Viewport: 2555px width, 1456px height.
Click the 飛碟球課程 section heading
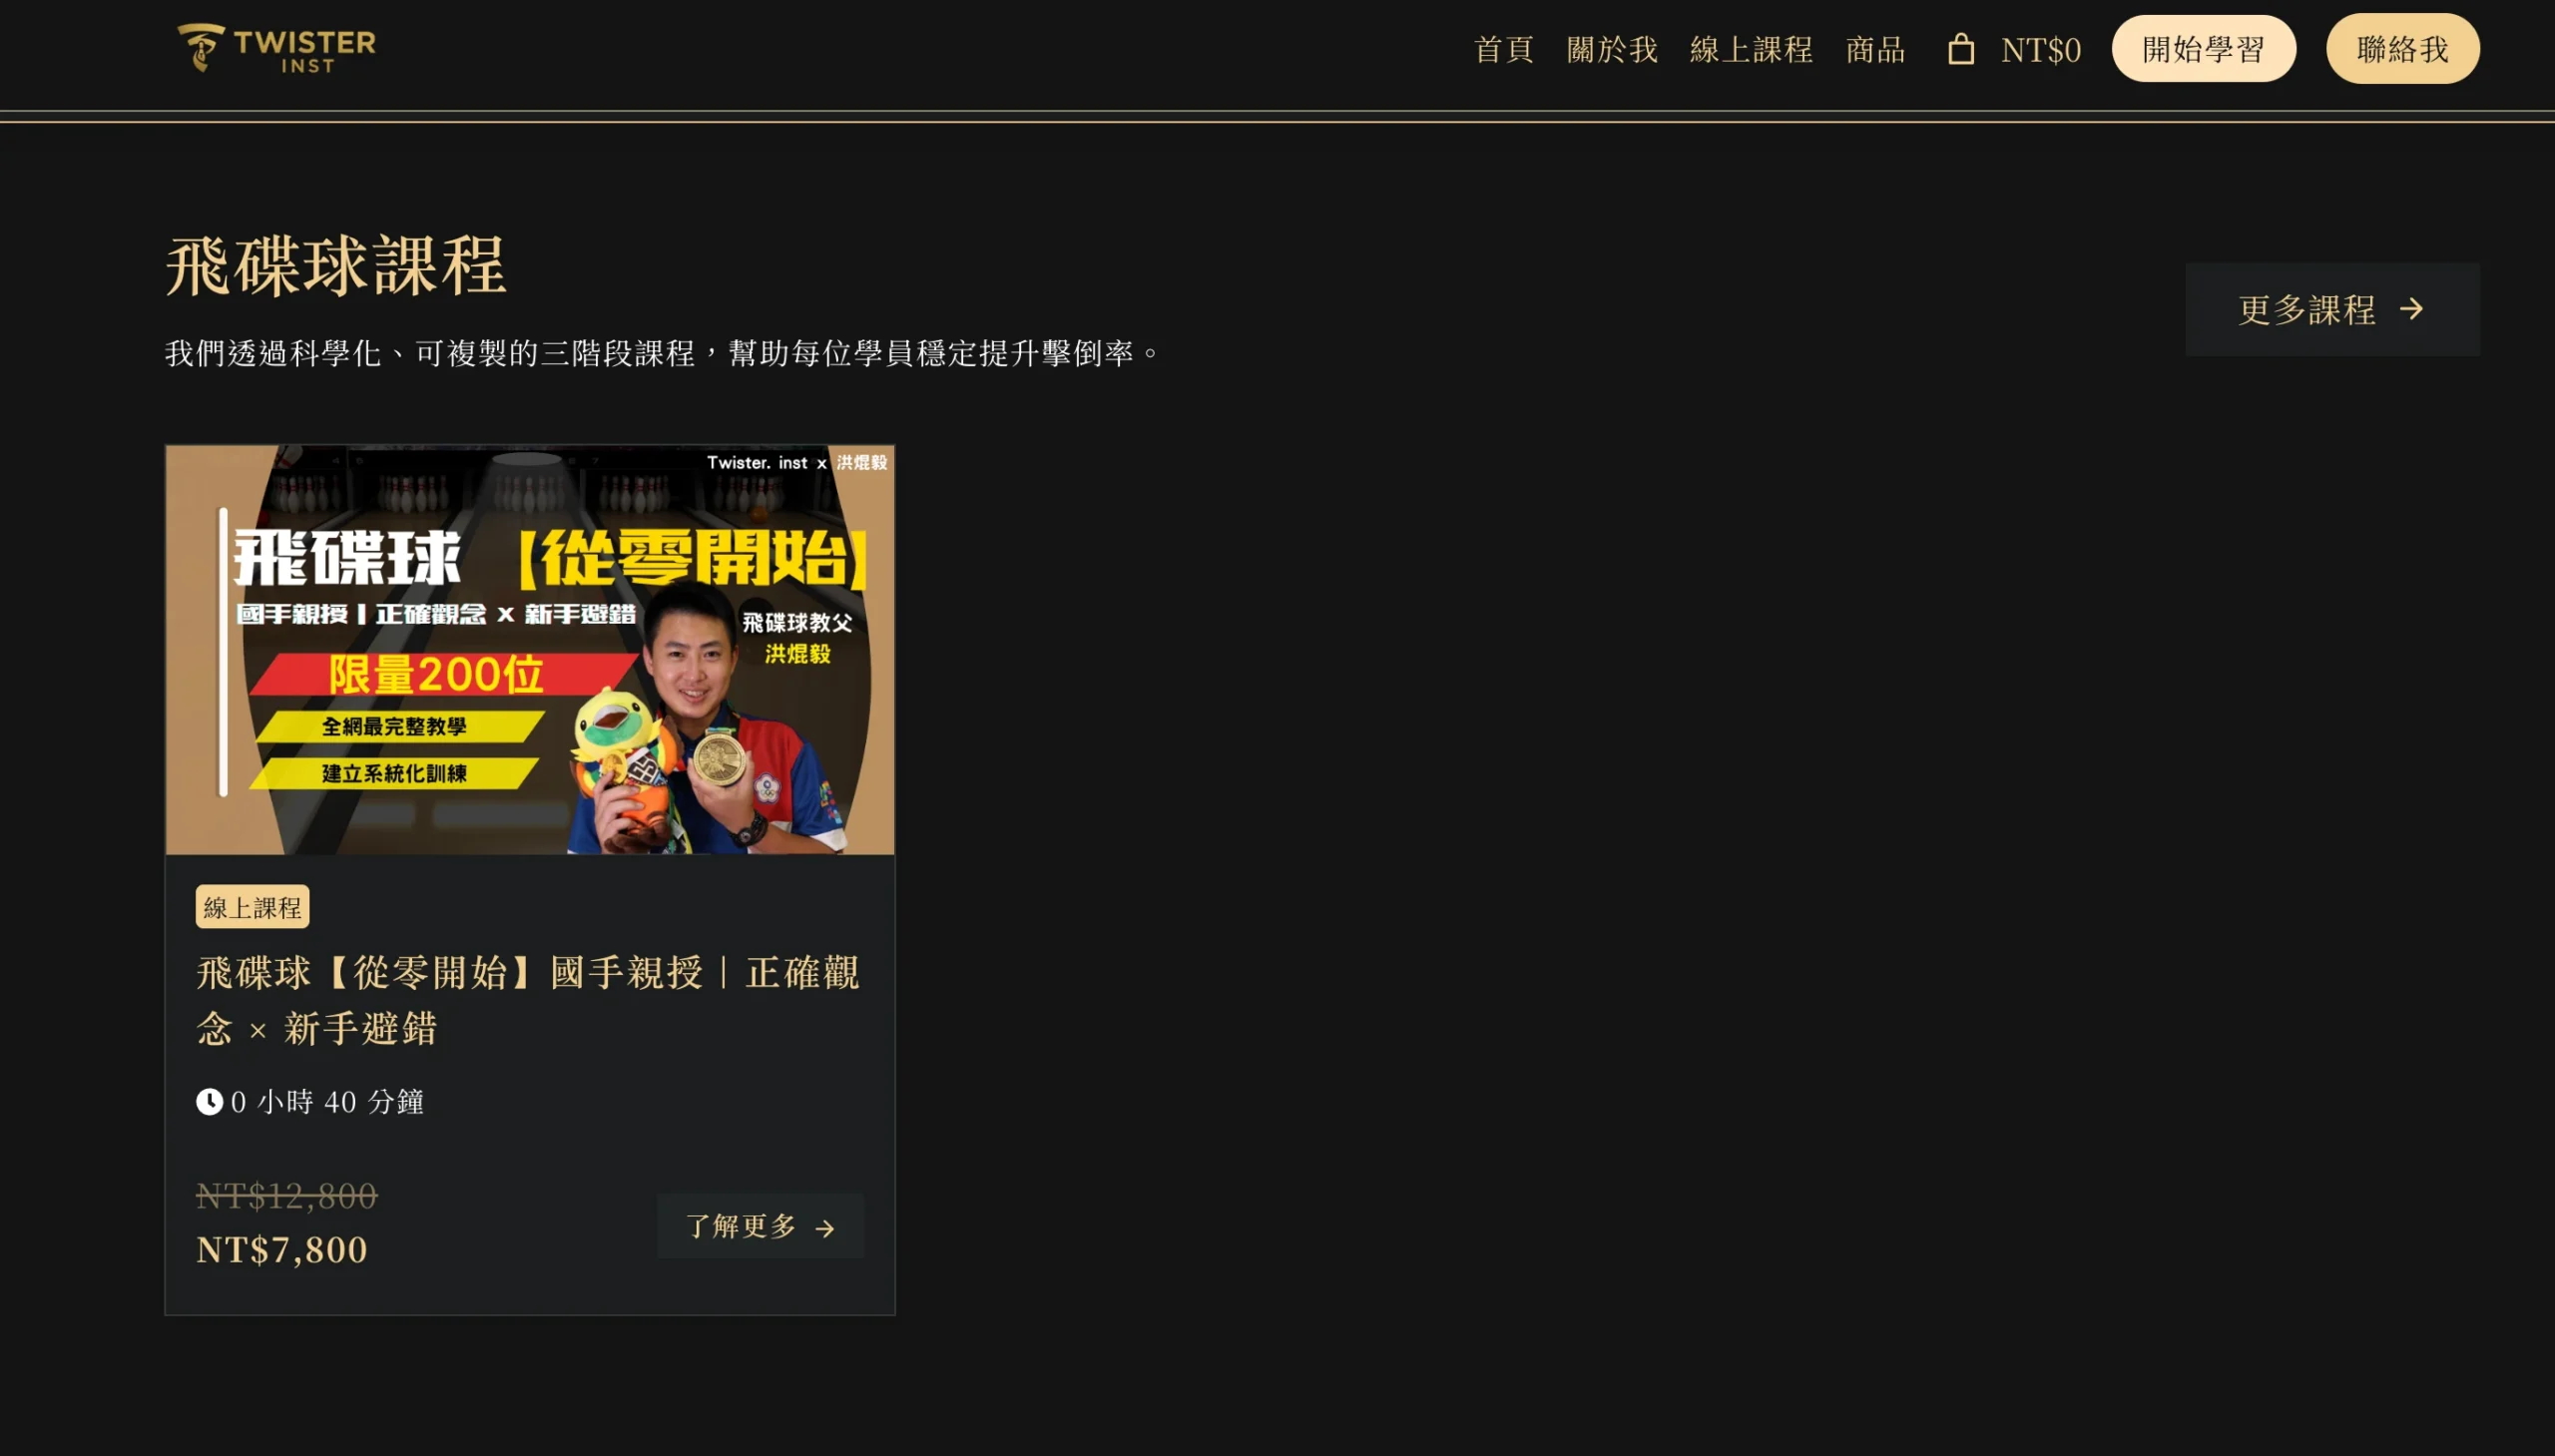click(336, 266)
